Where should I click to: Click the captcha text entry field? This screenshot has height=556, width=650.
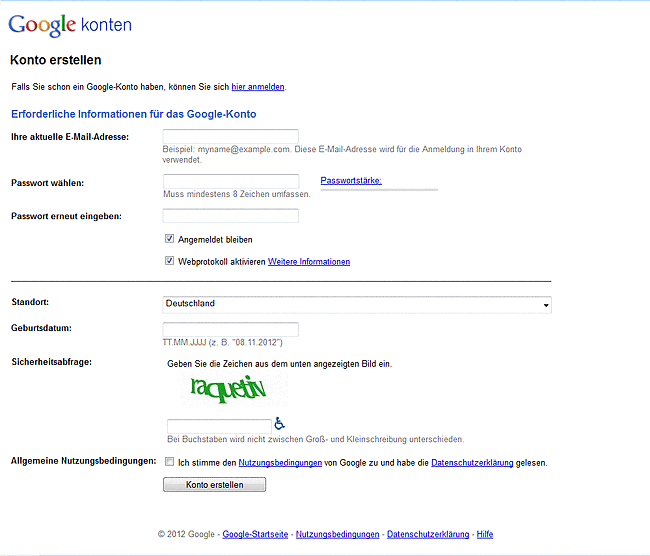(x=219, y=425)
